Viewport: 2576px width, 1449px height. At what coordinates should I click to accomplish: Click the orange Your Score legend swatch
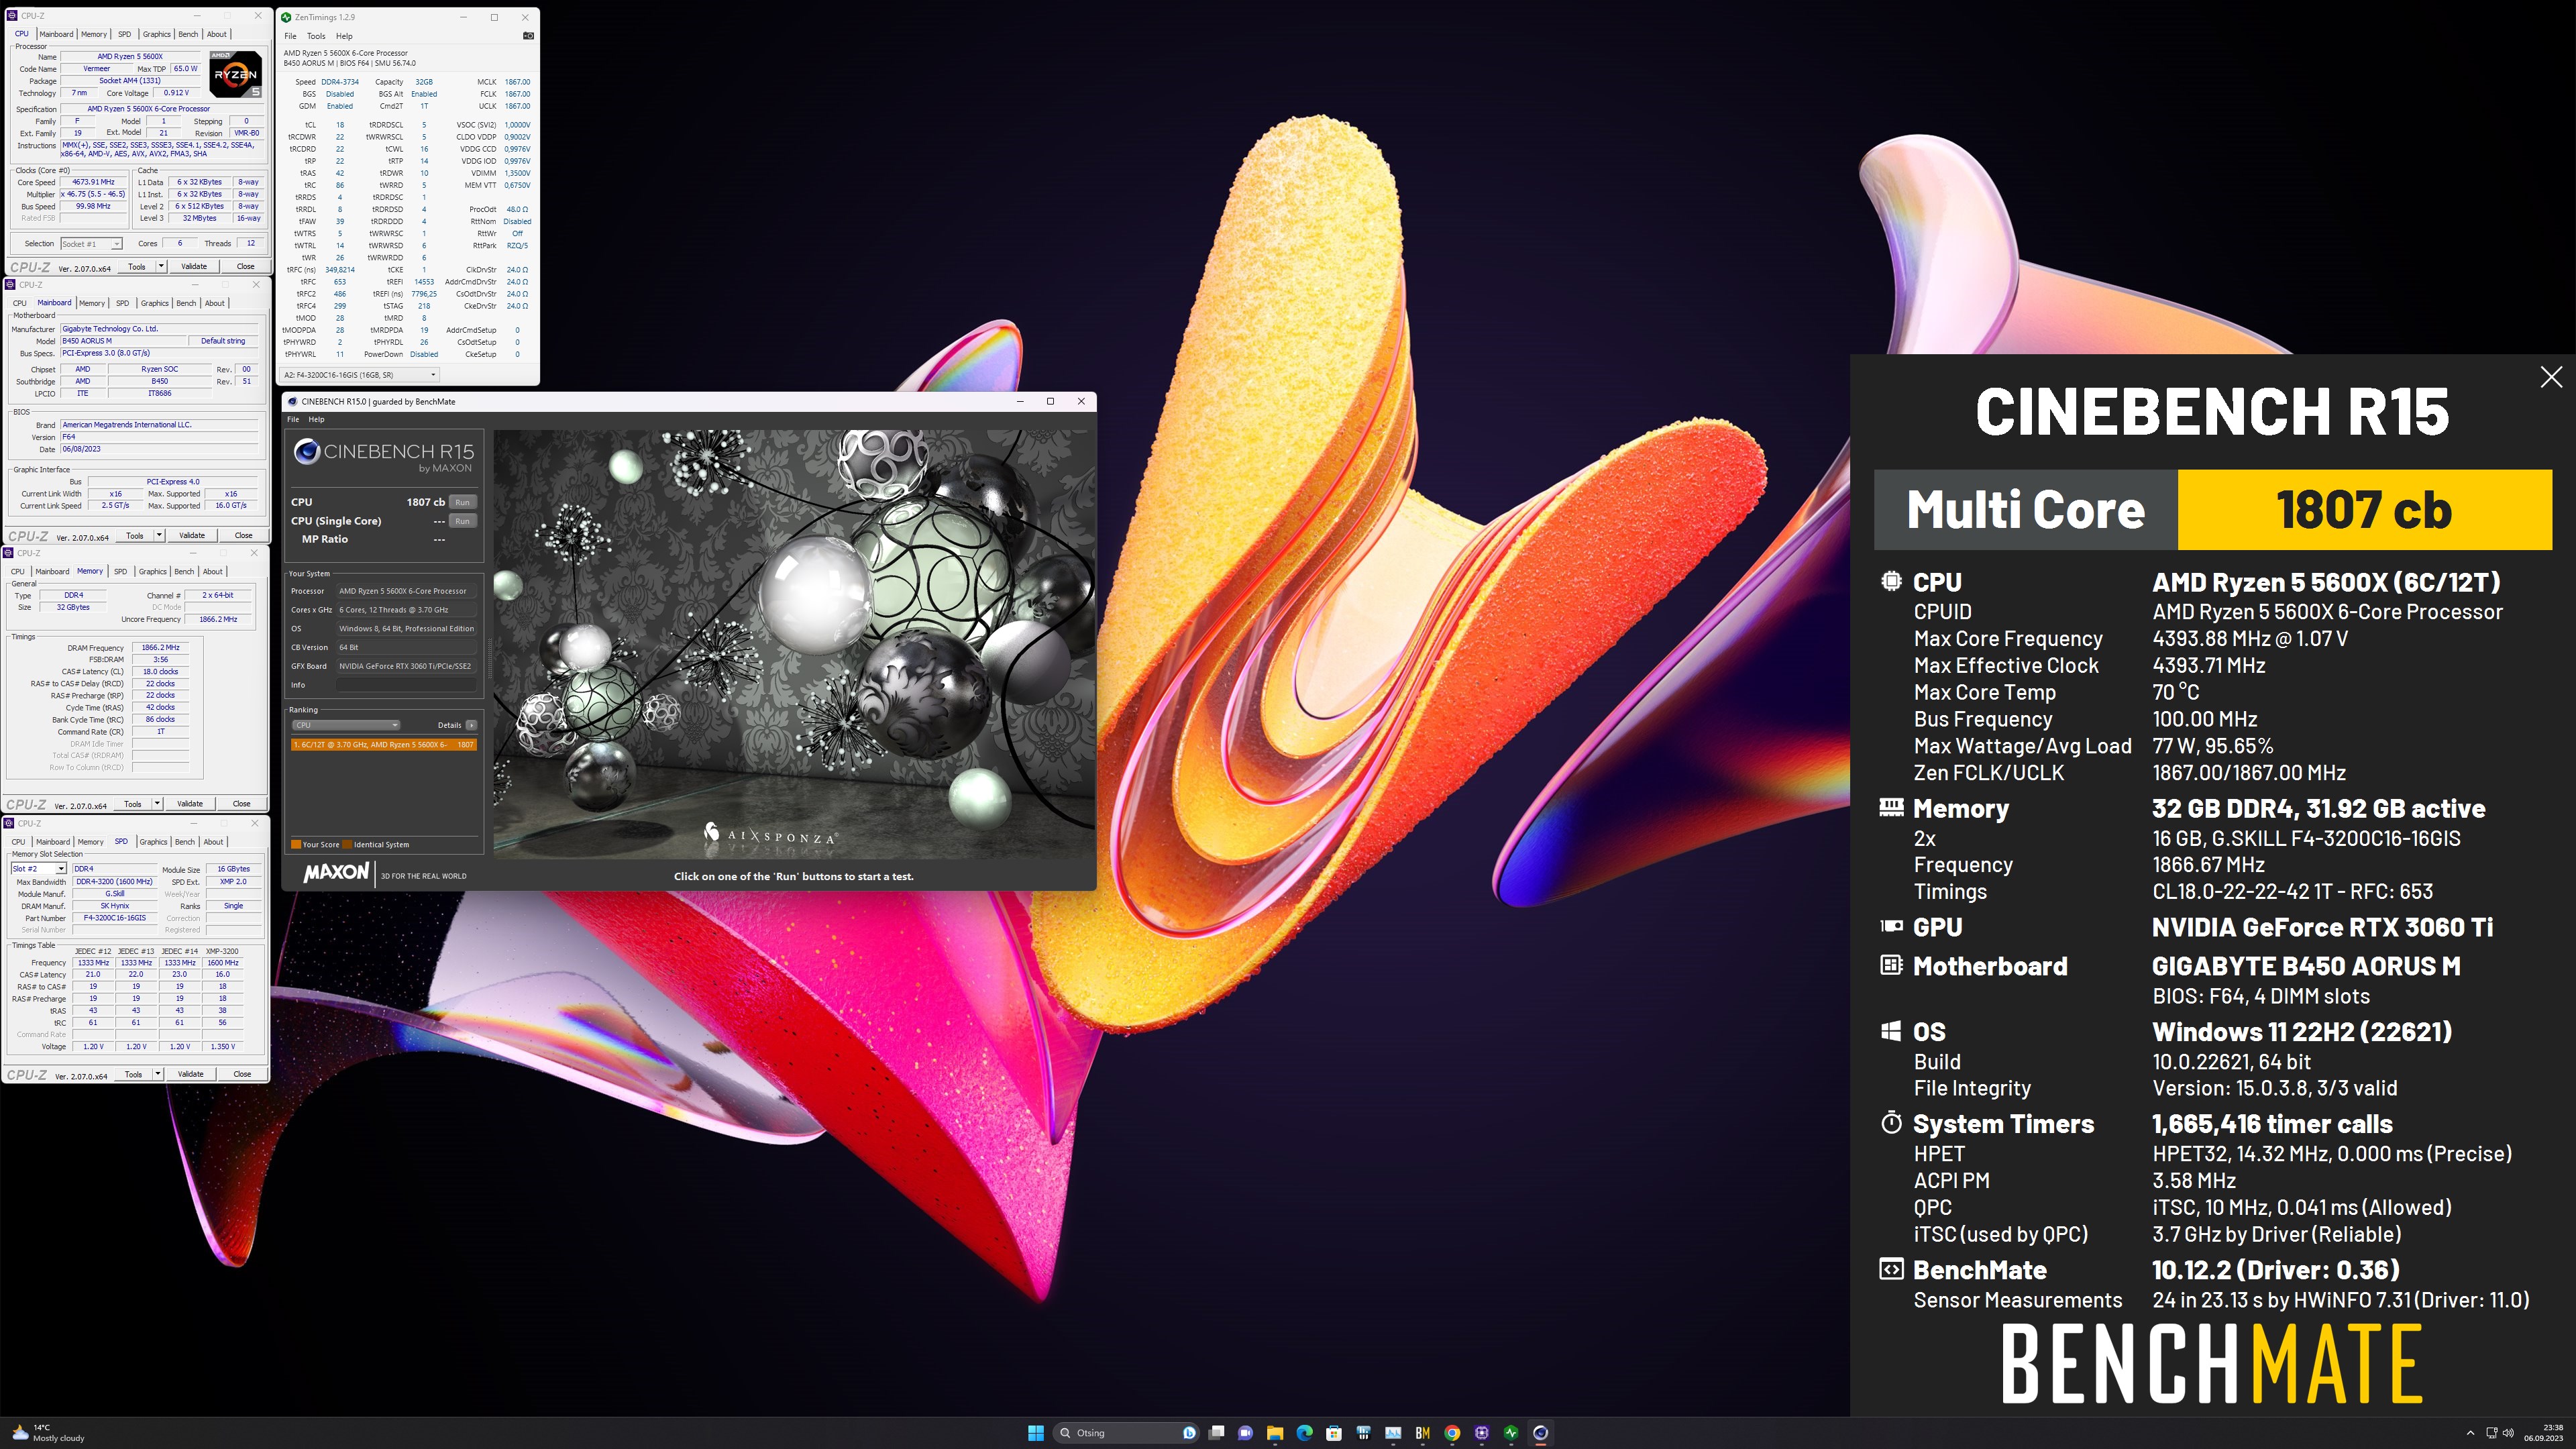296,845
